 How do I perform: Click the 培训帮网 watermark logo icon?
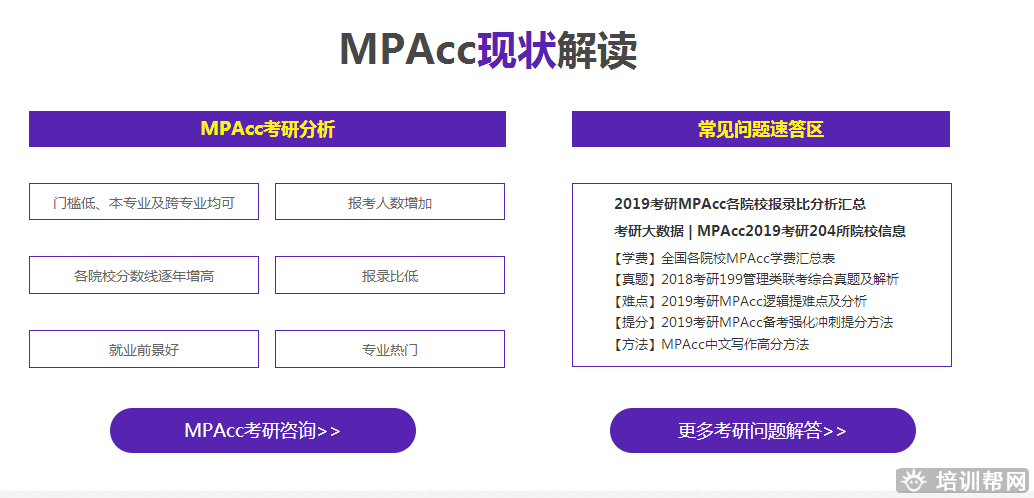pyautogui.click(x=912, y=481)
